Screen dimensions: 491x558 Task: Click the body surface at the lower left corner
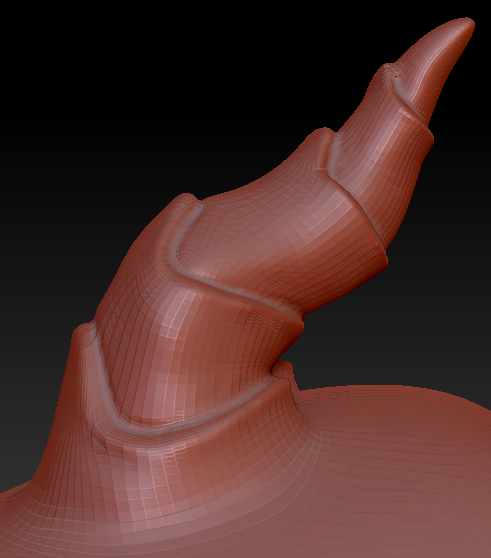(21, 527)
